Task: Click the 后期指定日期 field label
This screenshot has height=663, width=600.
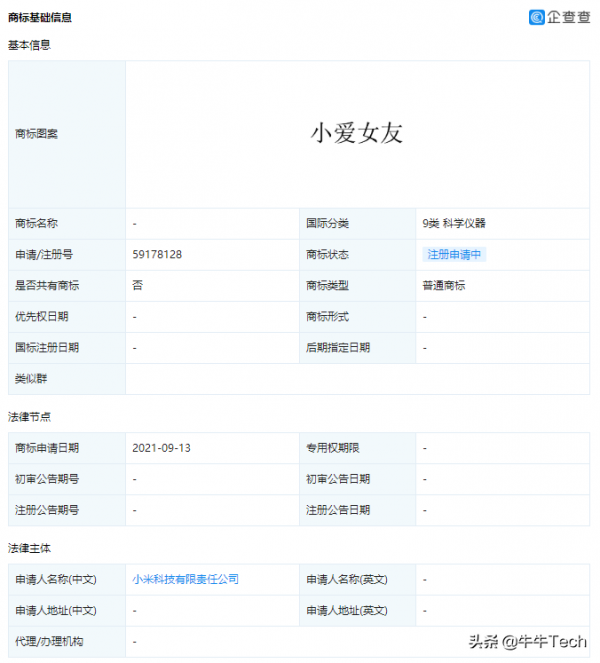Action: pyautogui.click(x=338, y=348)
